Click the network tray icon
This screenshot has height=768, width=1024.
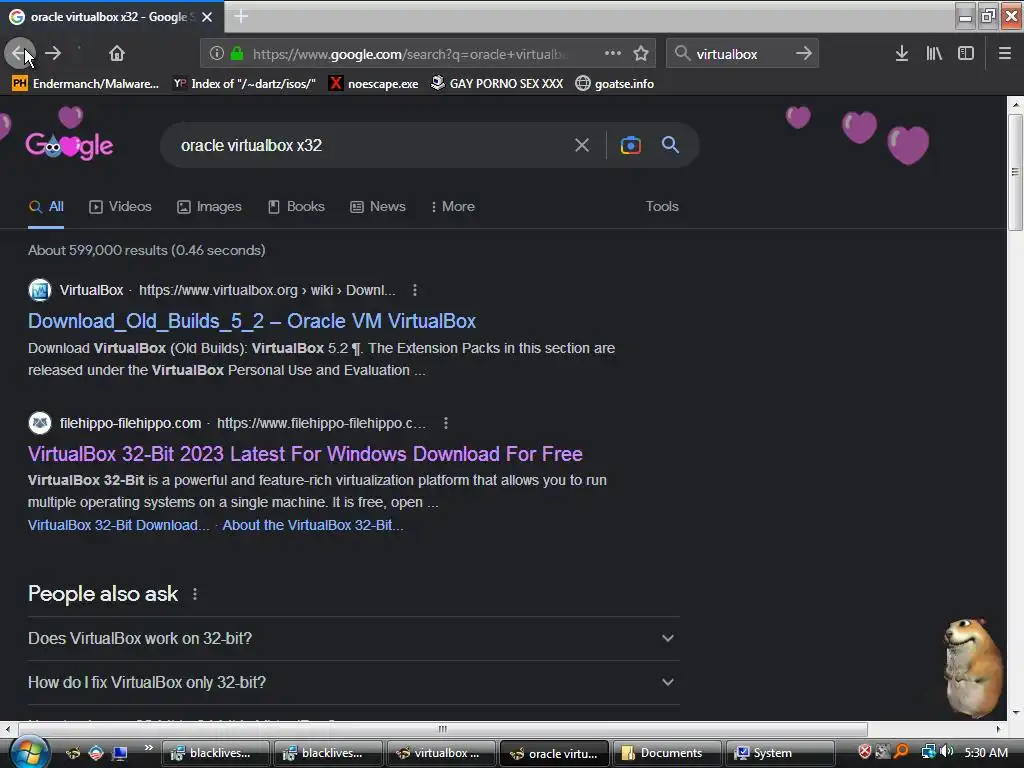coord(928,752)
